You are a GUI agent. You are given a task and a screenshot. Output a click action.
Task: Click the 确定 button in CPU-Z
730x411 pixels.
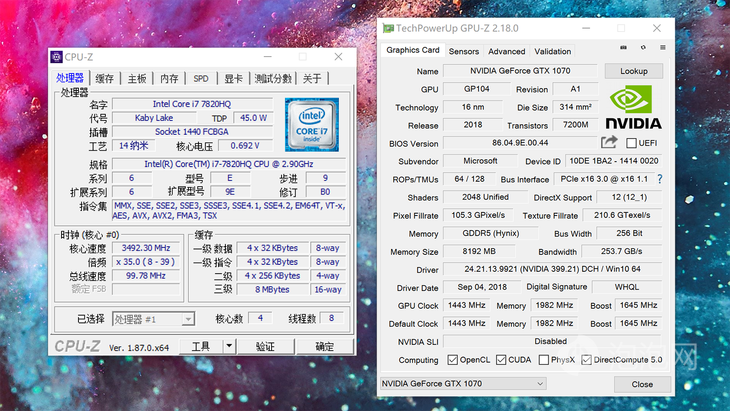(x=324, y=346)
